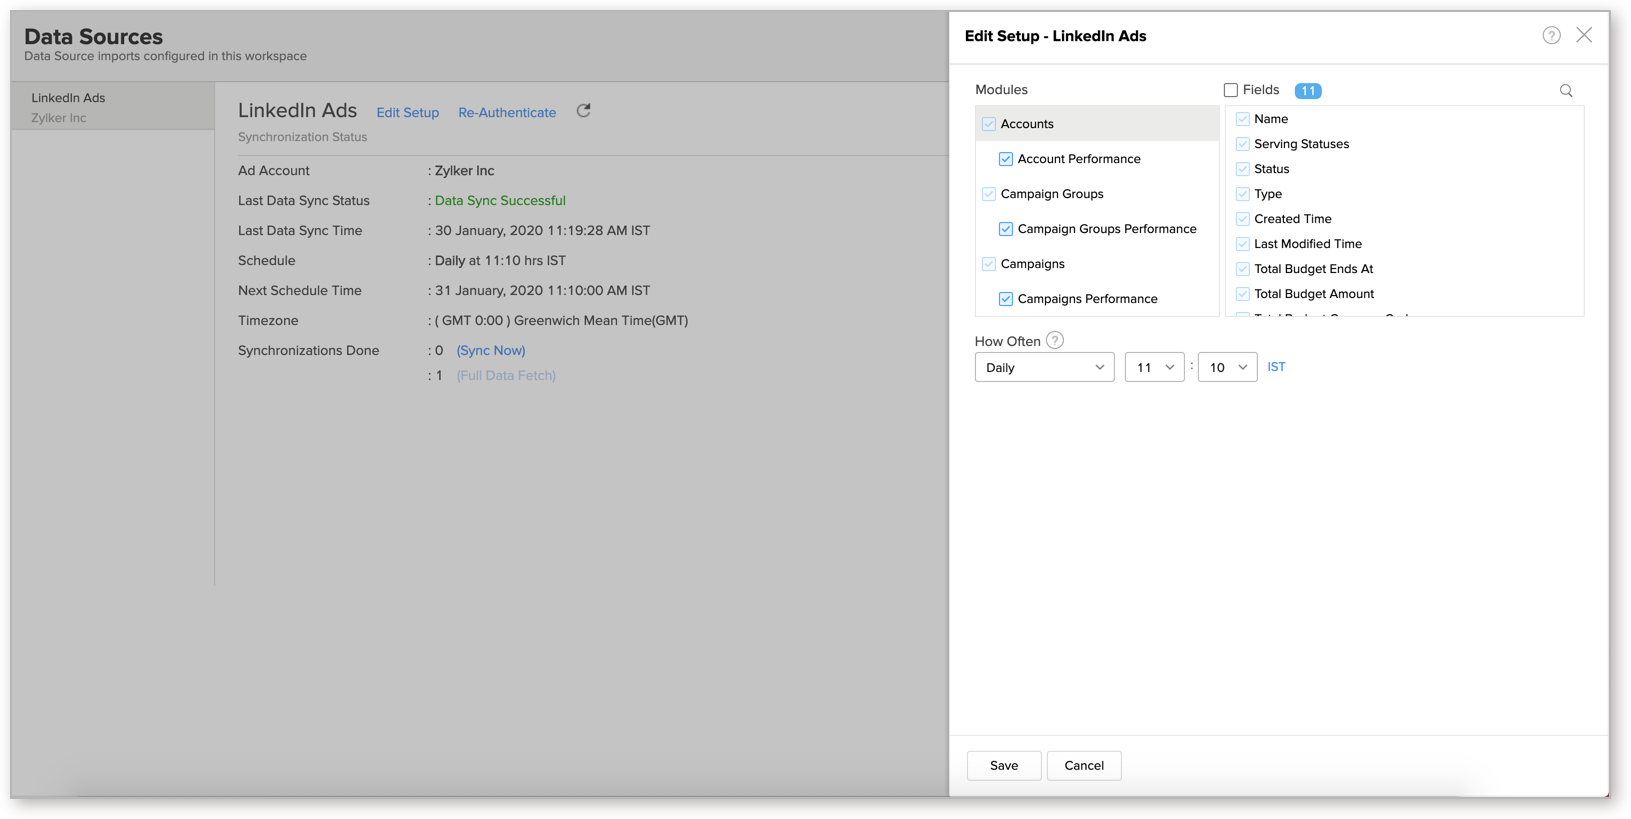1631x819 pixels.
Task: Toggle the Accounts module checkbox
Action: (x=989, y=124)
